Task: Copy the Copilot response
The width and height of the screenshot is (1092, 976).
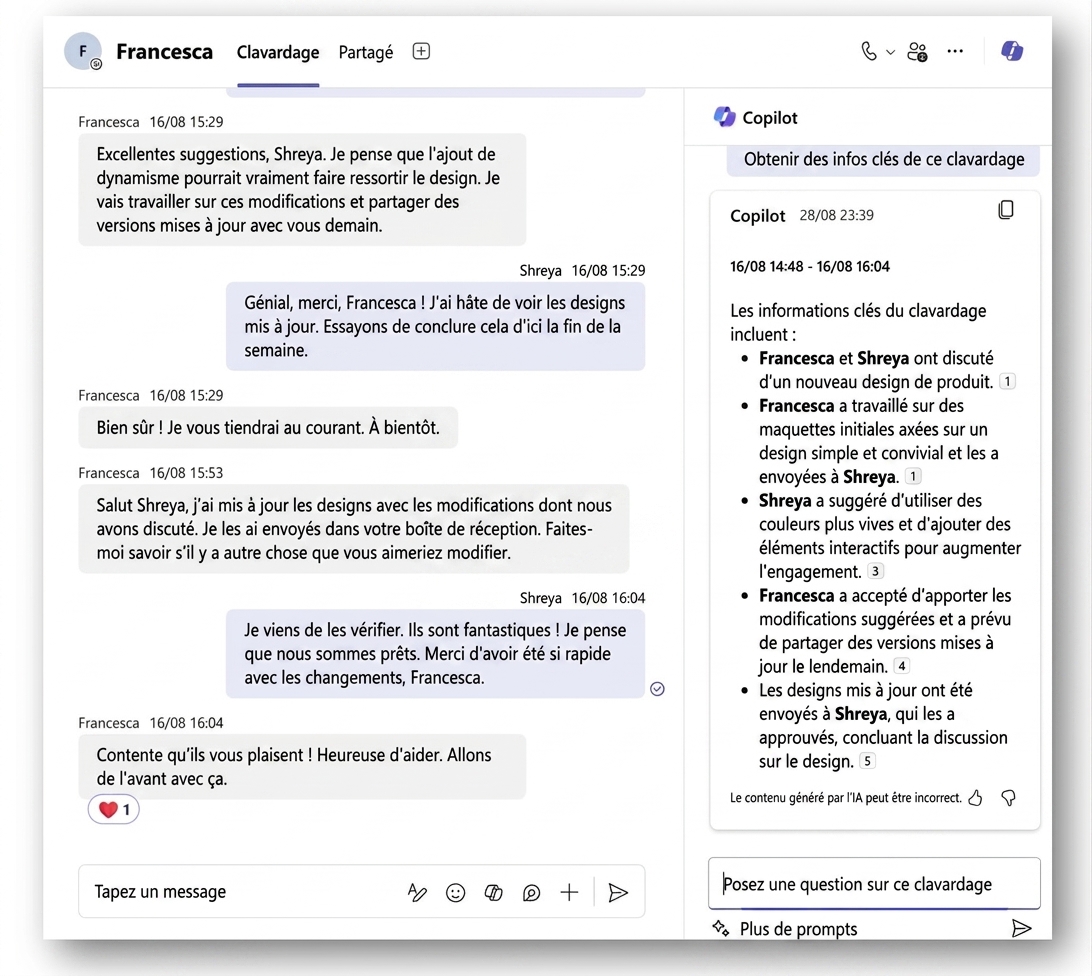Action: 1006,210
